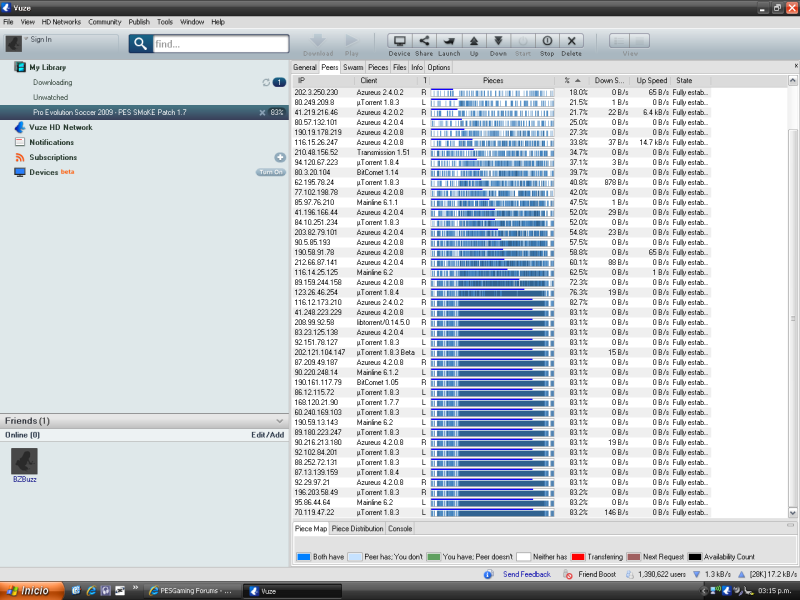
Task: Click the Both have blue swatch
Action: pyautogui.click(x=304, y=557)
